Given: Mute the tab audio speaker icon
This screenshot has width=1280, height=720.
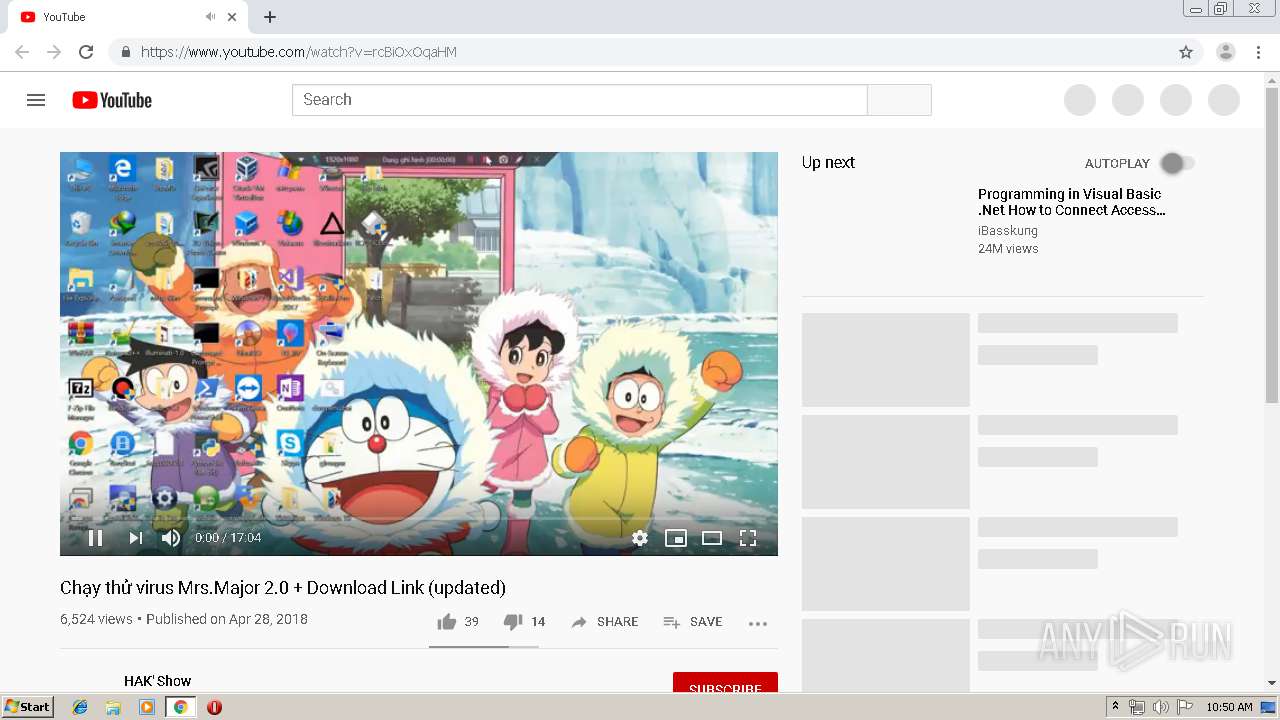Looking at the screenshot, I should click(x=211, y=17).
